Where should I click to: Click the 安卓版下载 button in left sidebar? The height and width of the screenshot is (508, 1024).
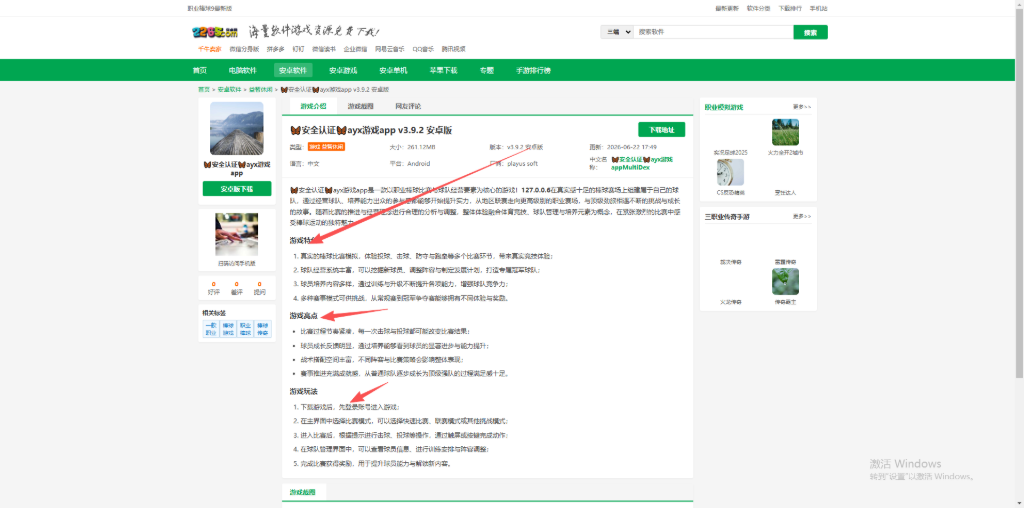(236, 189)
